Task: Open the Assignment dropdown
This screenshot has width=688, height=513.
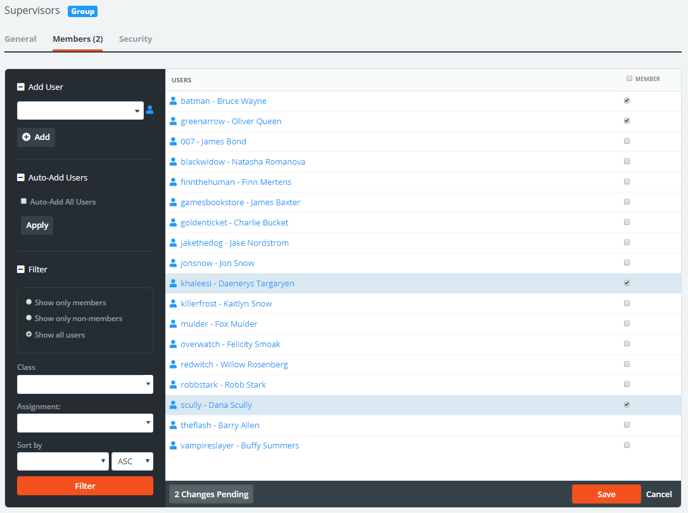Action: 85,423
